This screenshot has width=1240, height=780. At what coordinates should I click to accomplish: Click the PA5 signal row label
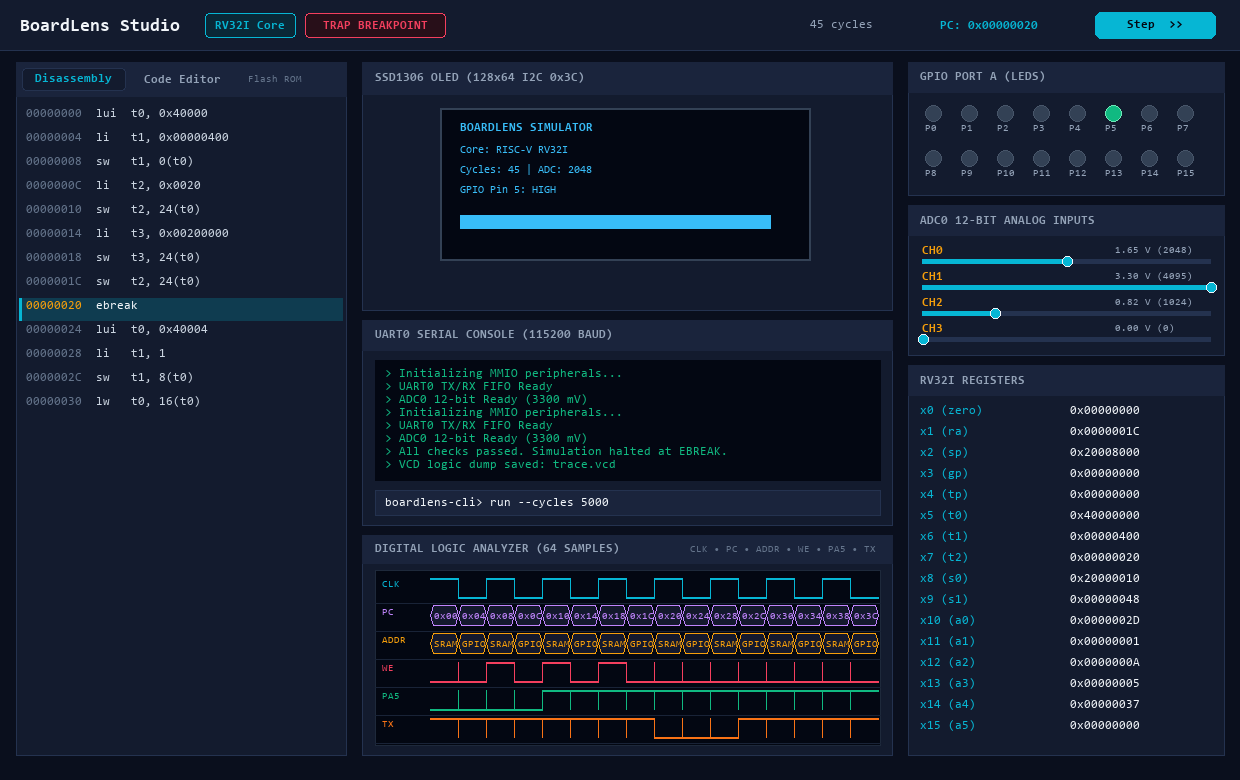tap(390, 696)
